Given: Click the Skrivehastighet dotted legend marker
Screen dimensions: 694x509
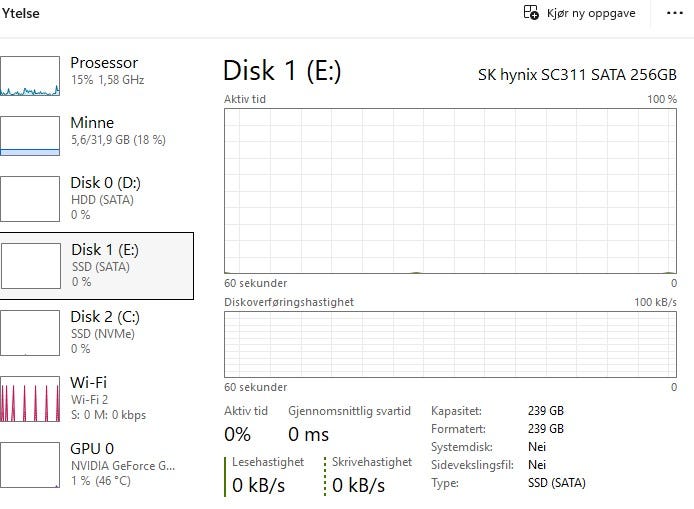Looking at the screenshot, I should 325,477.
